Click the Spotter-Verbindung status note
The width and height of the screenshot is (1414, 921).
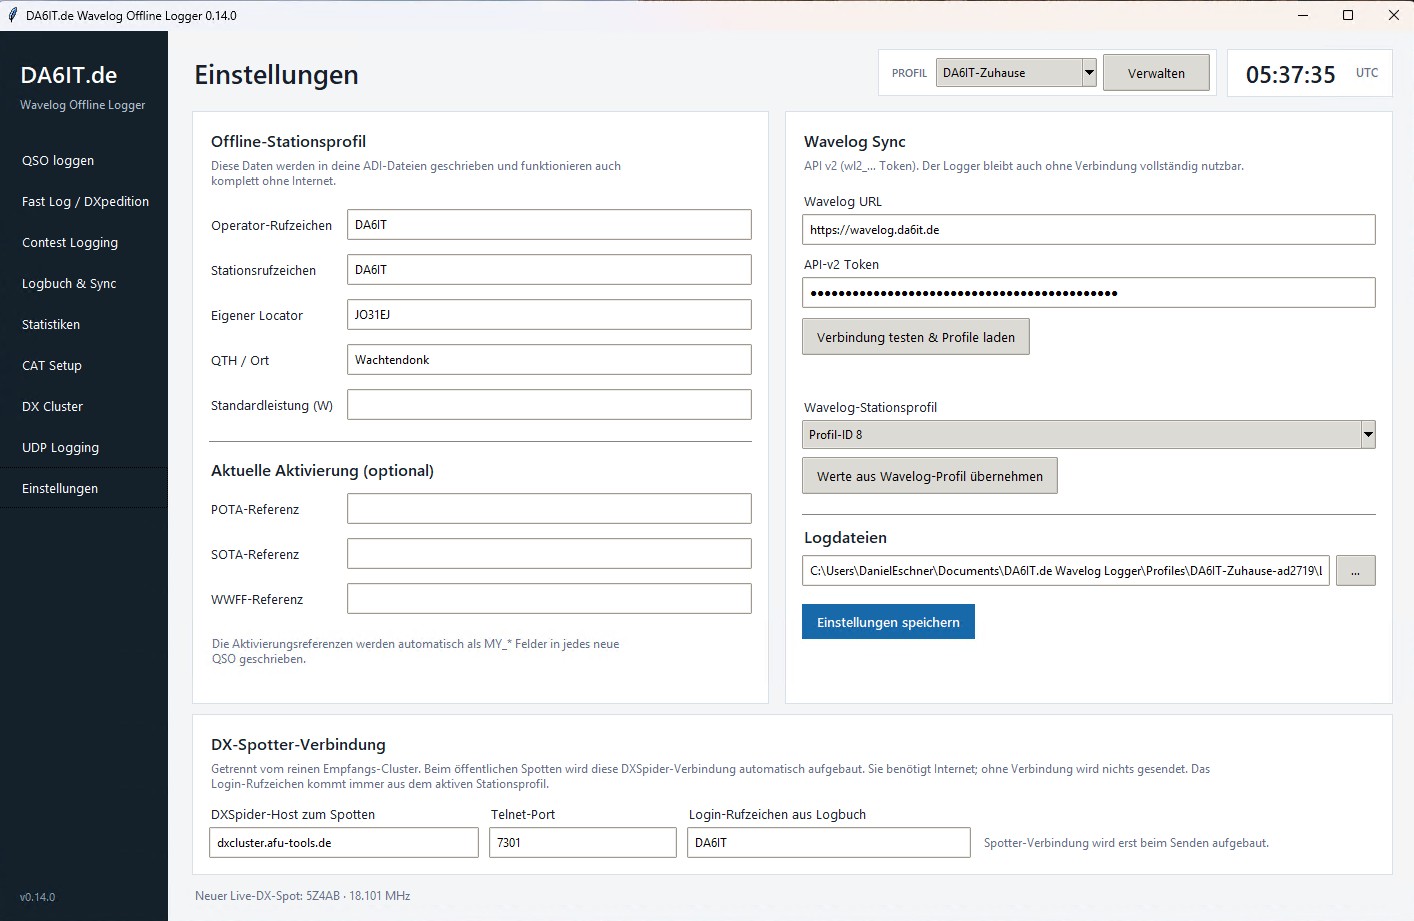(1126, 843)
